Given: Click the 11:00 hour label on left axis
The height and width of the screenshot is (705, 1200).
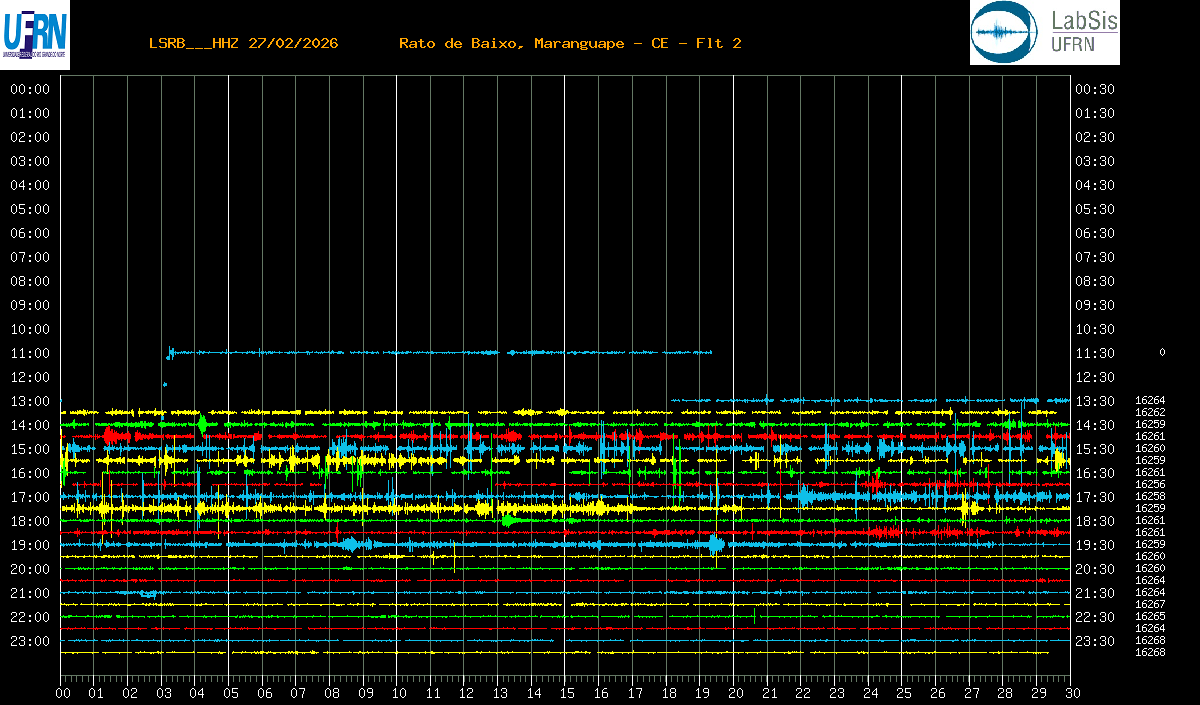Looking at the screenshot, I should [x=30, y=353].
